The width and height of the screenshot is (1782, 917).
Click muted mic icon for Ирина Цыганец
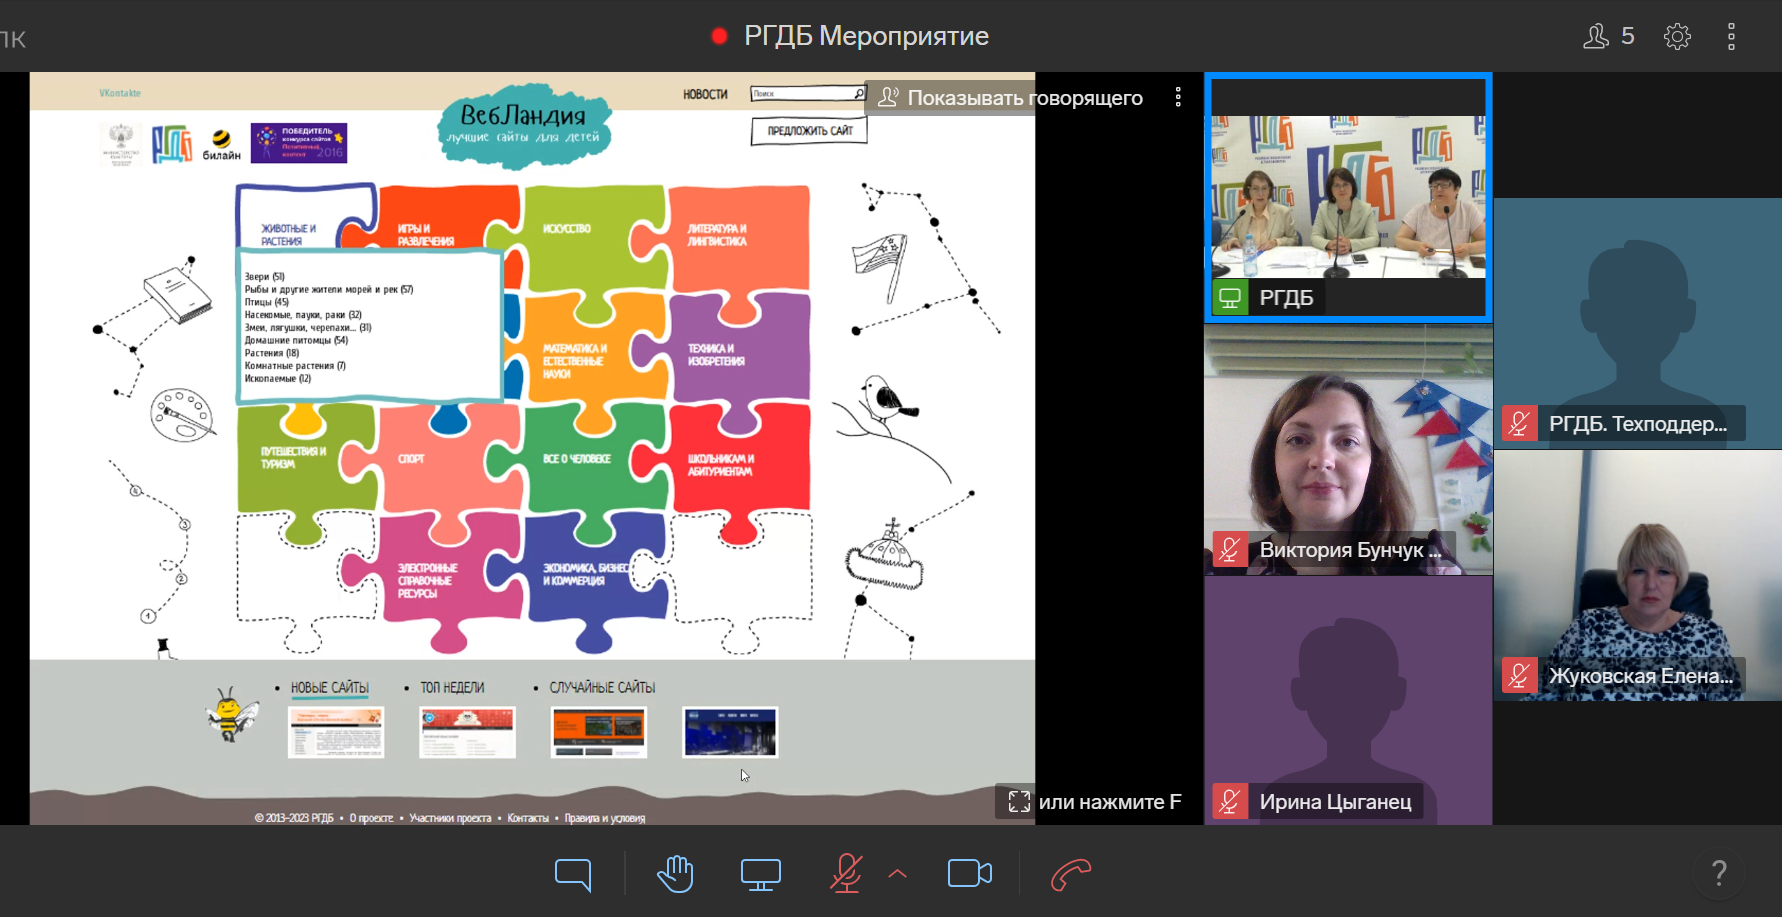click(x=1230, y=802)
